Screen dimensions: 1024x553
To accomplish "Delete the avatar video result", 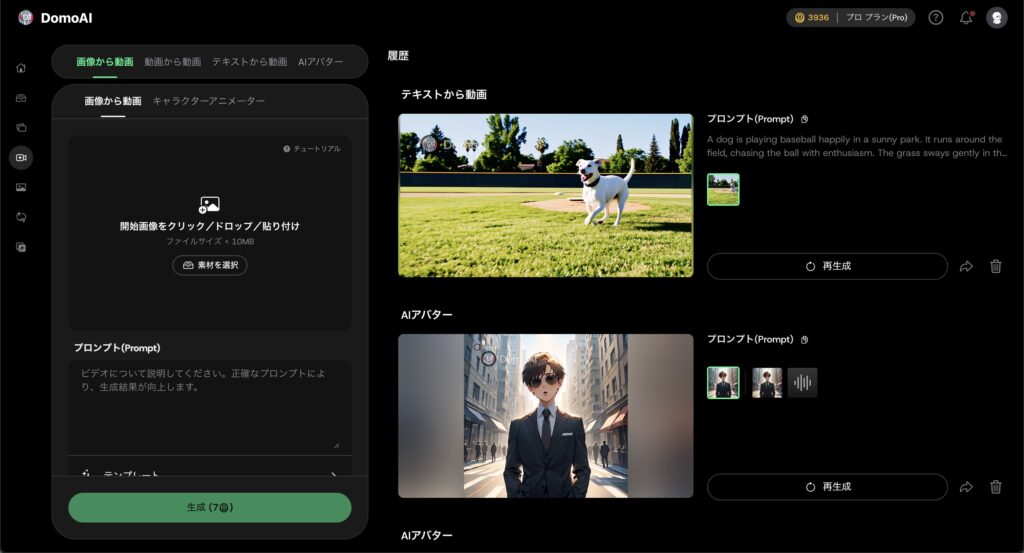I will tap(996, 487).
